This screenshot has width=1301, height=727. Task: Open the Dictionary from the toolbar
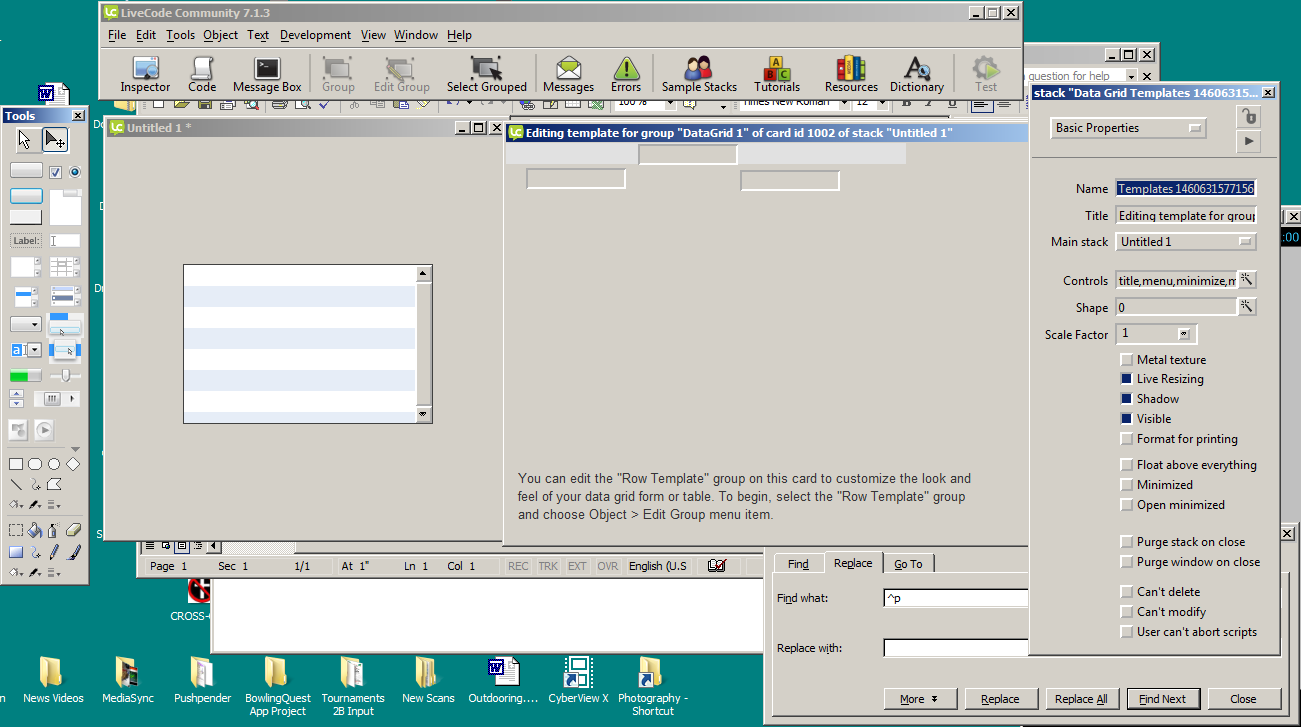tap(916, 74)
